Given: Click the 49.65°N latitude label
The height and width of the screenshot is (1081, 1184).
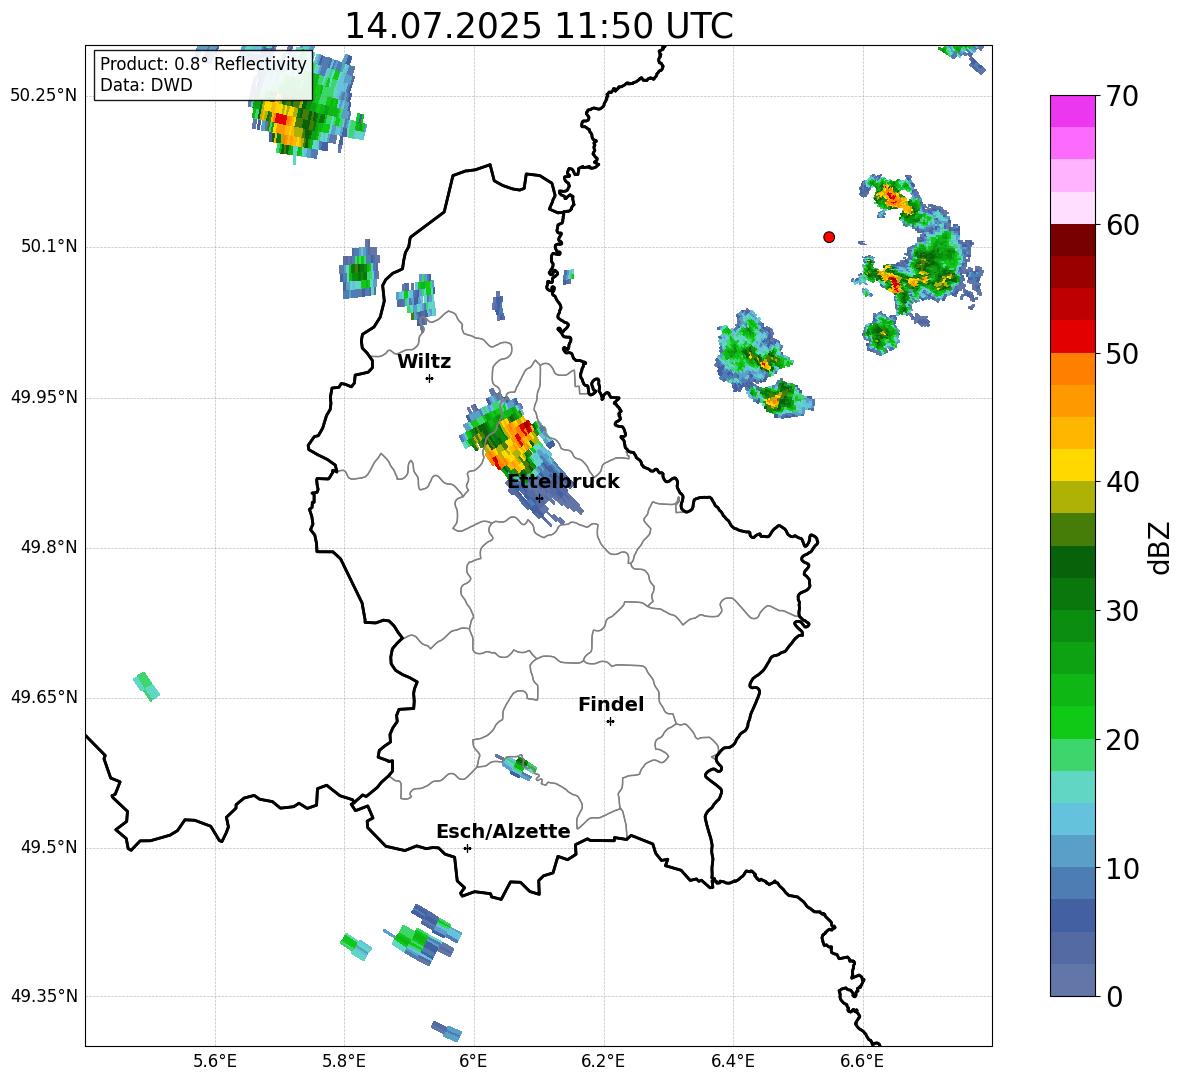Looking at the screenshot, I should [x=44, y=697].
